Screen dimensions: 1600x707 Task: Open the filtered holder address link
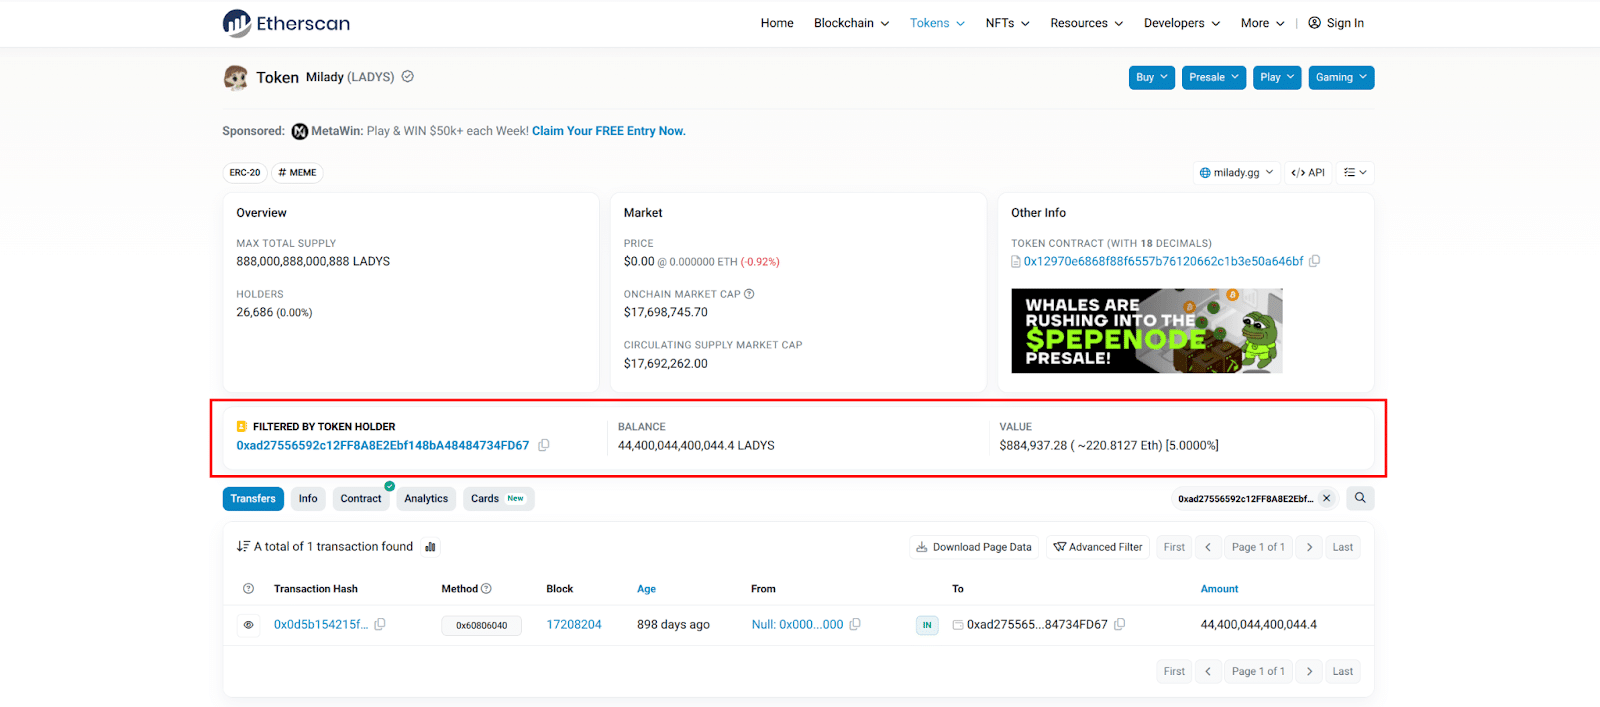pyautogui.click(x=383, y=445)
